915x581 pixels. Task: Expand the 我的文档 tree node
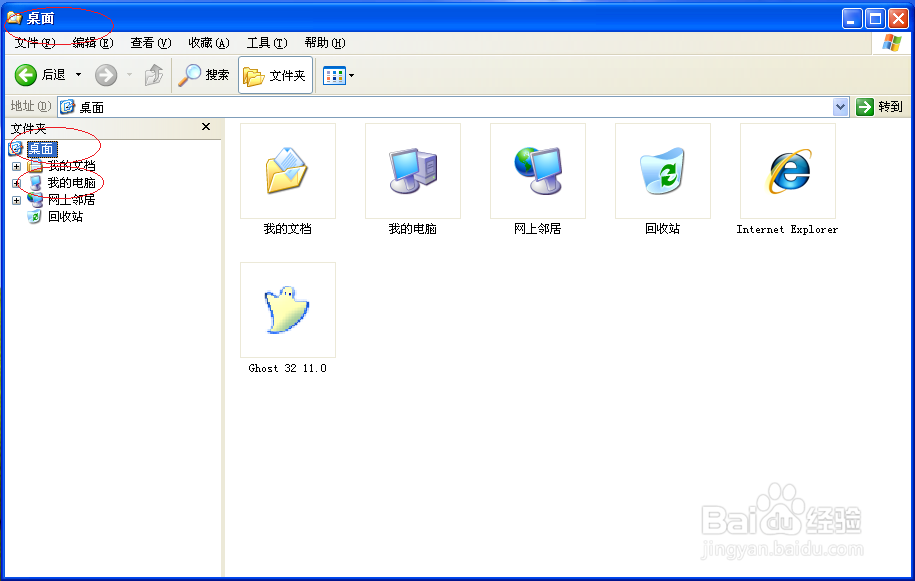[x=16, y=166]
